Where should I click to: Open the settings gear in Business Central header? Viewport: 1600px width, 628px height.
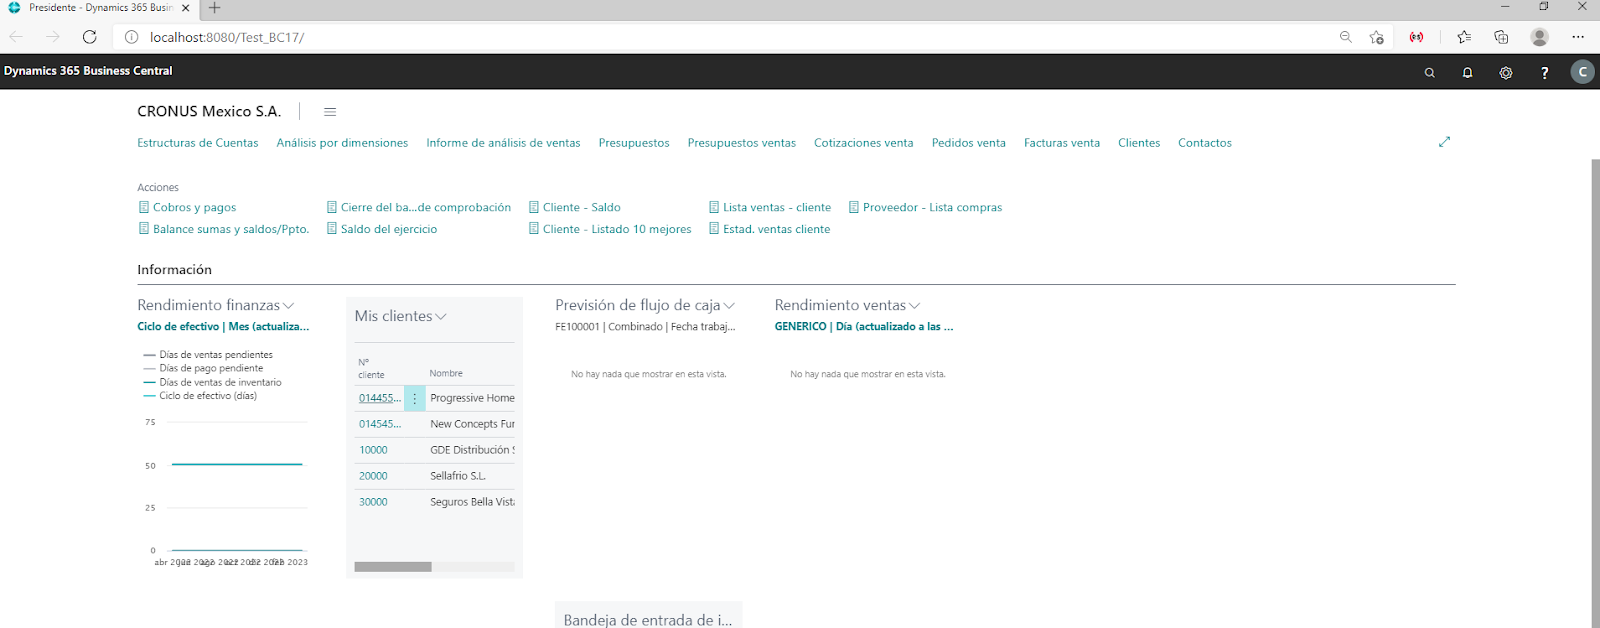[1505, 72]
